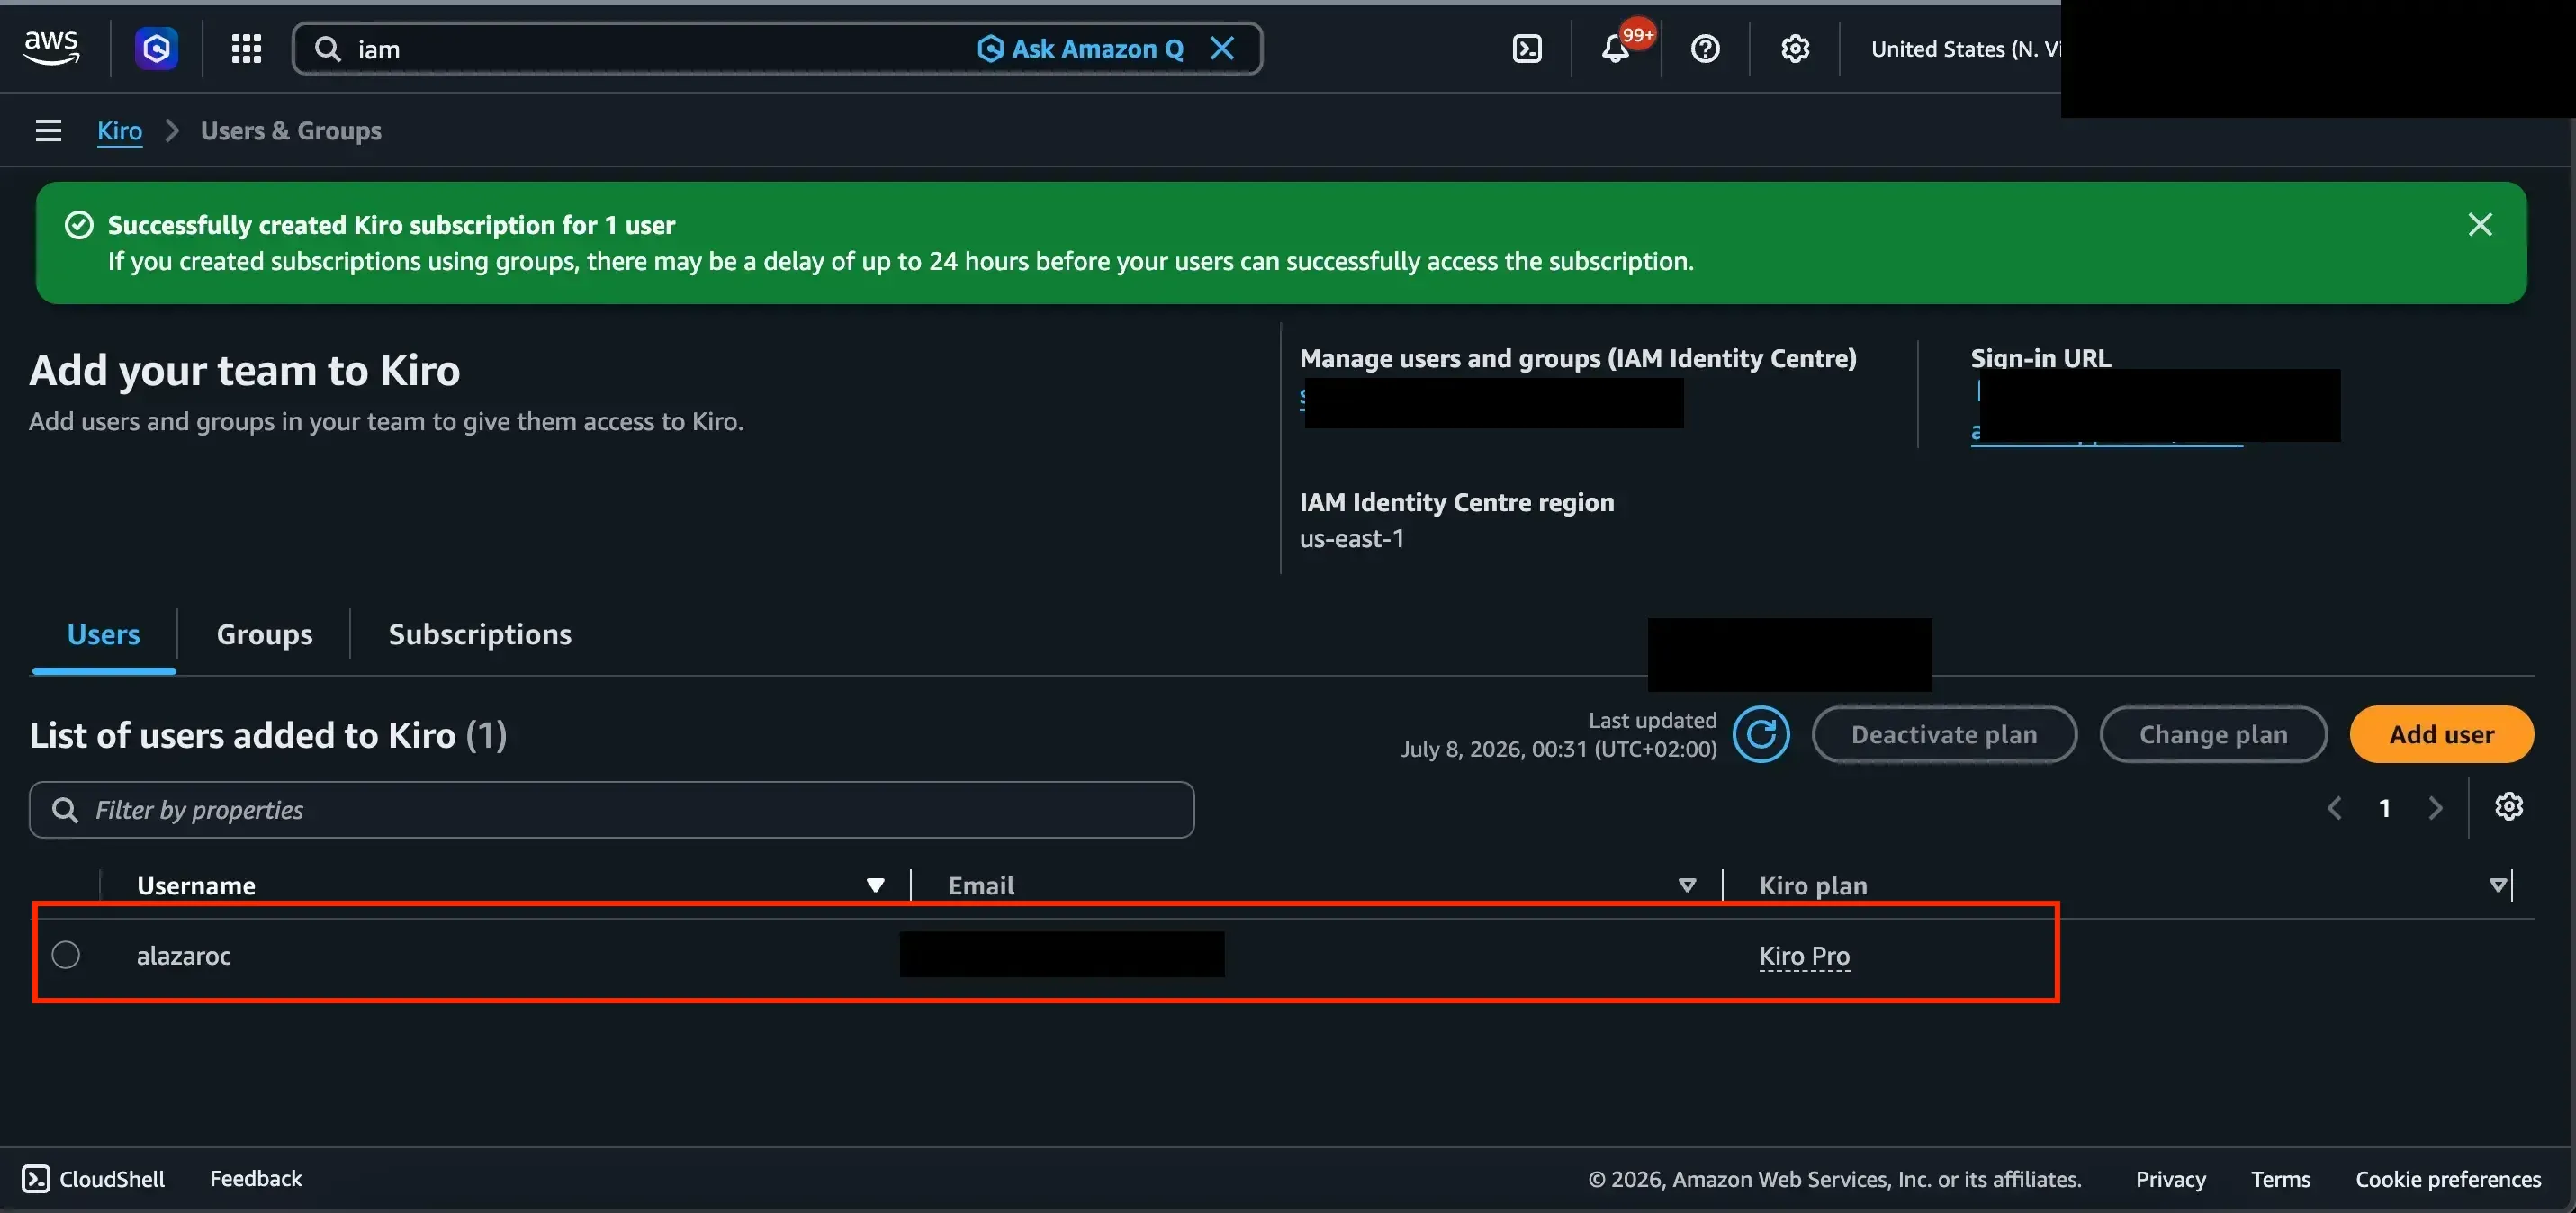Click the magnifier icon in the filter box

[x=65, y=809]
